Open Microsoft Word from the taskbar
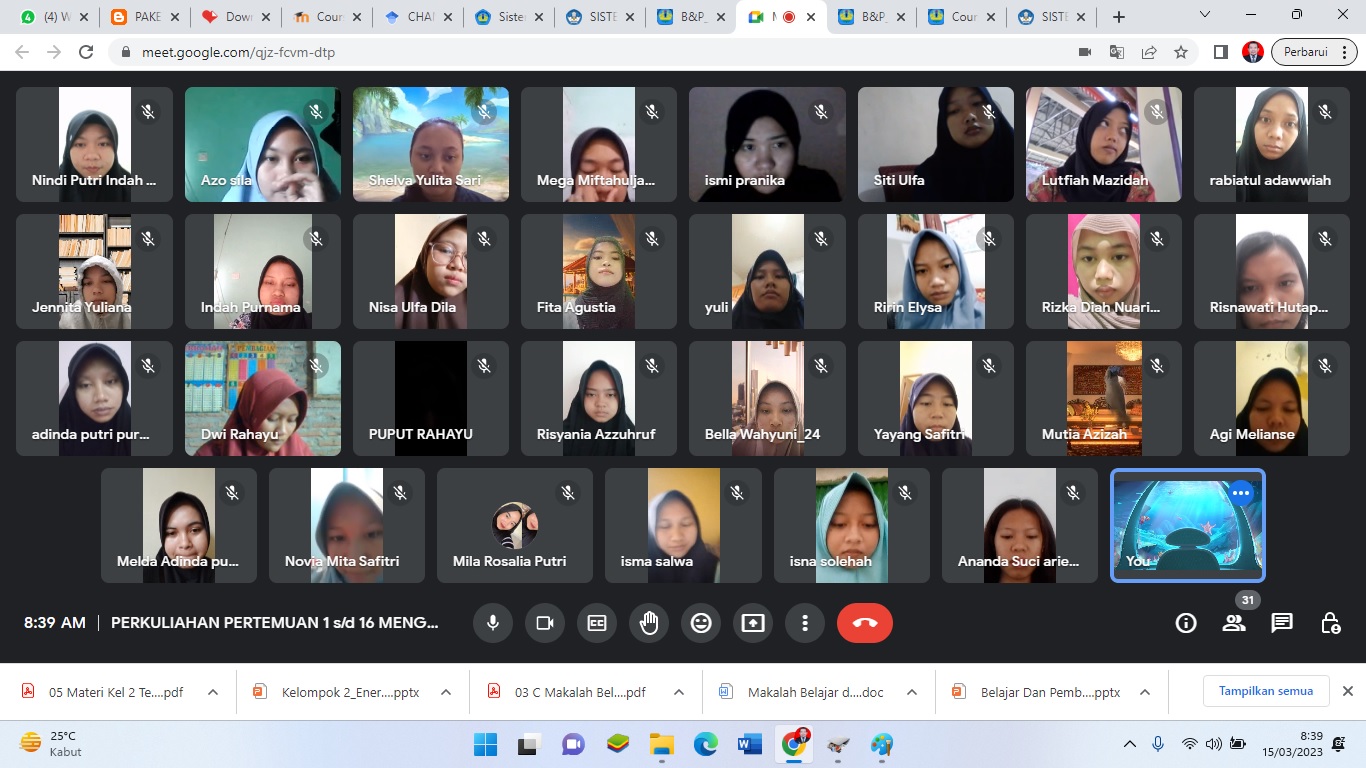Image resolution: width=1366 pixels, height=768 pixels. (x=750, y=744)
